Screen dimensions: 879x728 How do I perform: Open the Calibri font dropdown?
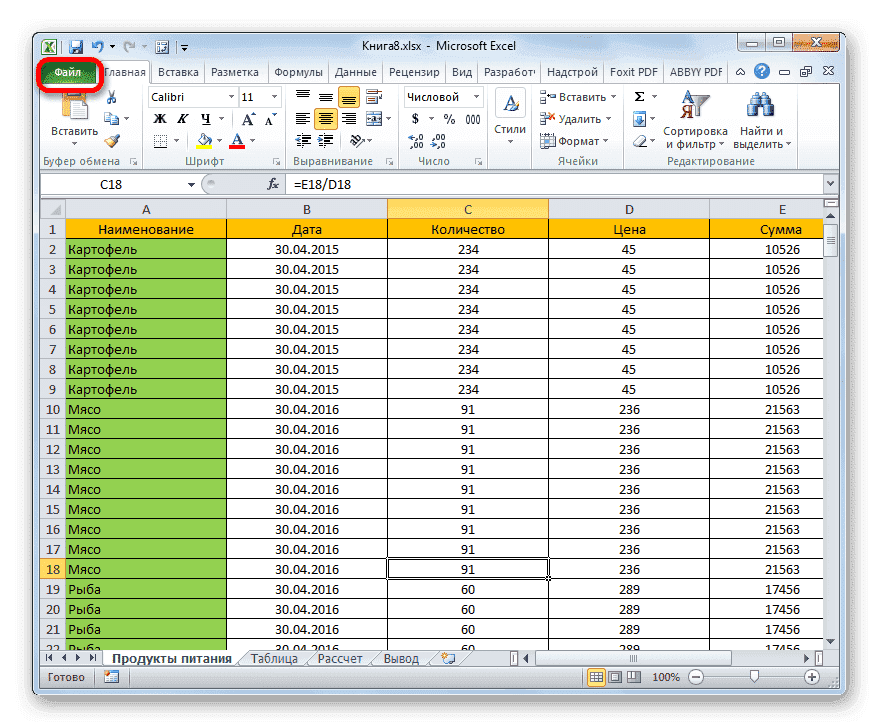[x=232, y=96]
